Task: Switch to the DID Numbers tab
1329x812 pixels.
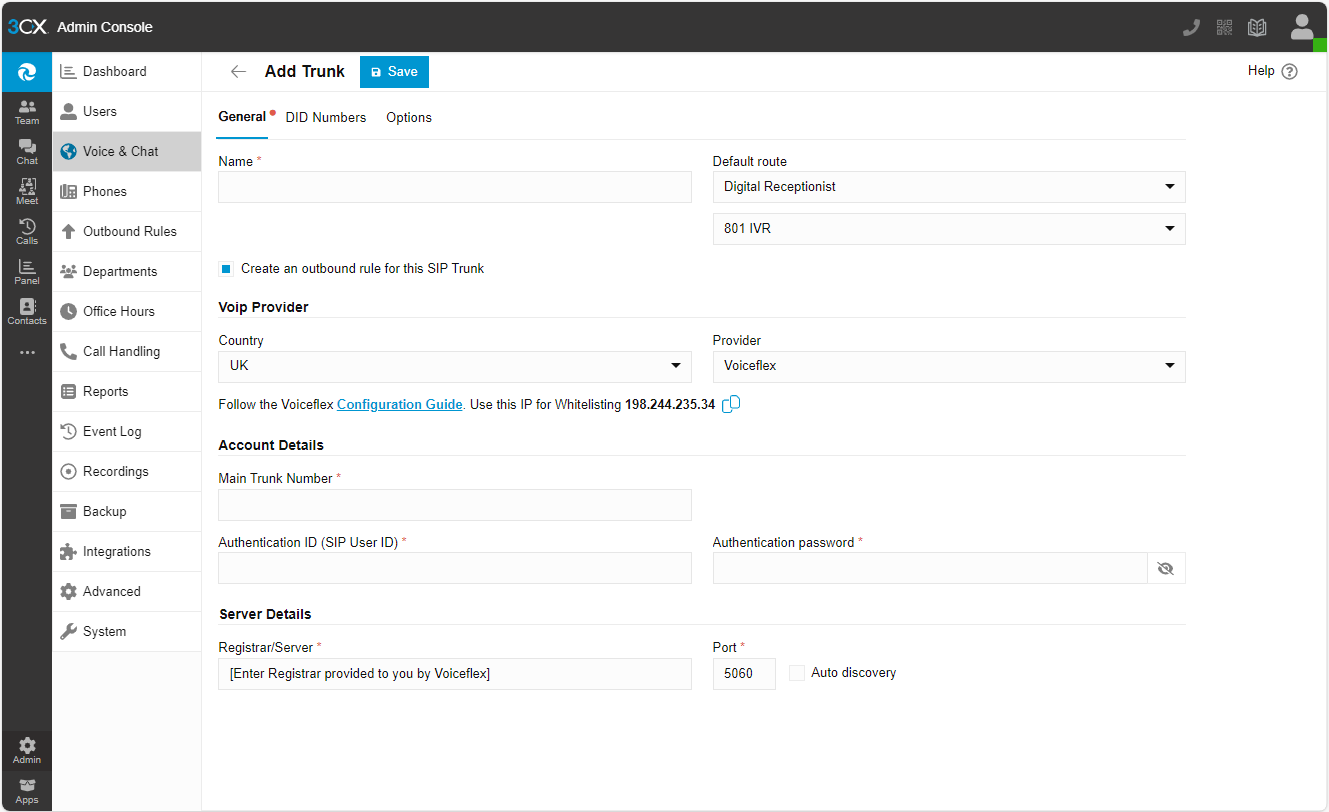Action: [x=326, y=117]
